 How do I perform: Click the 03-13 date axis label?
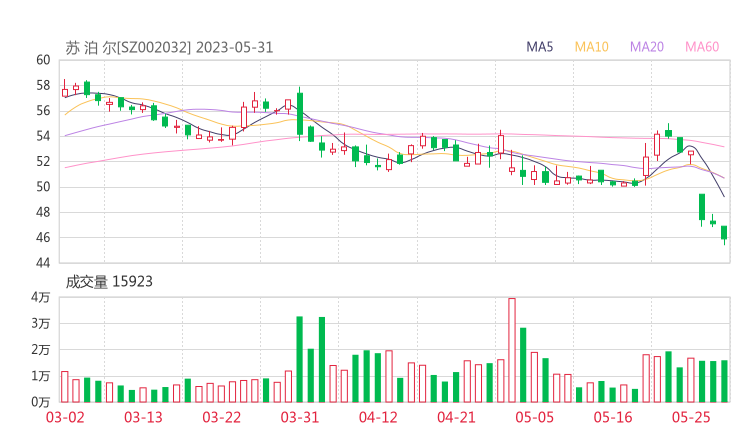pyautogui.click(x=143, y=417)
